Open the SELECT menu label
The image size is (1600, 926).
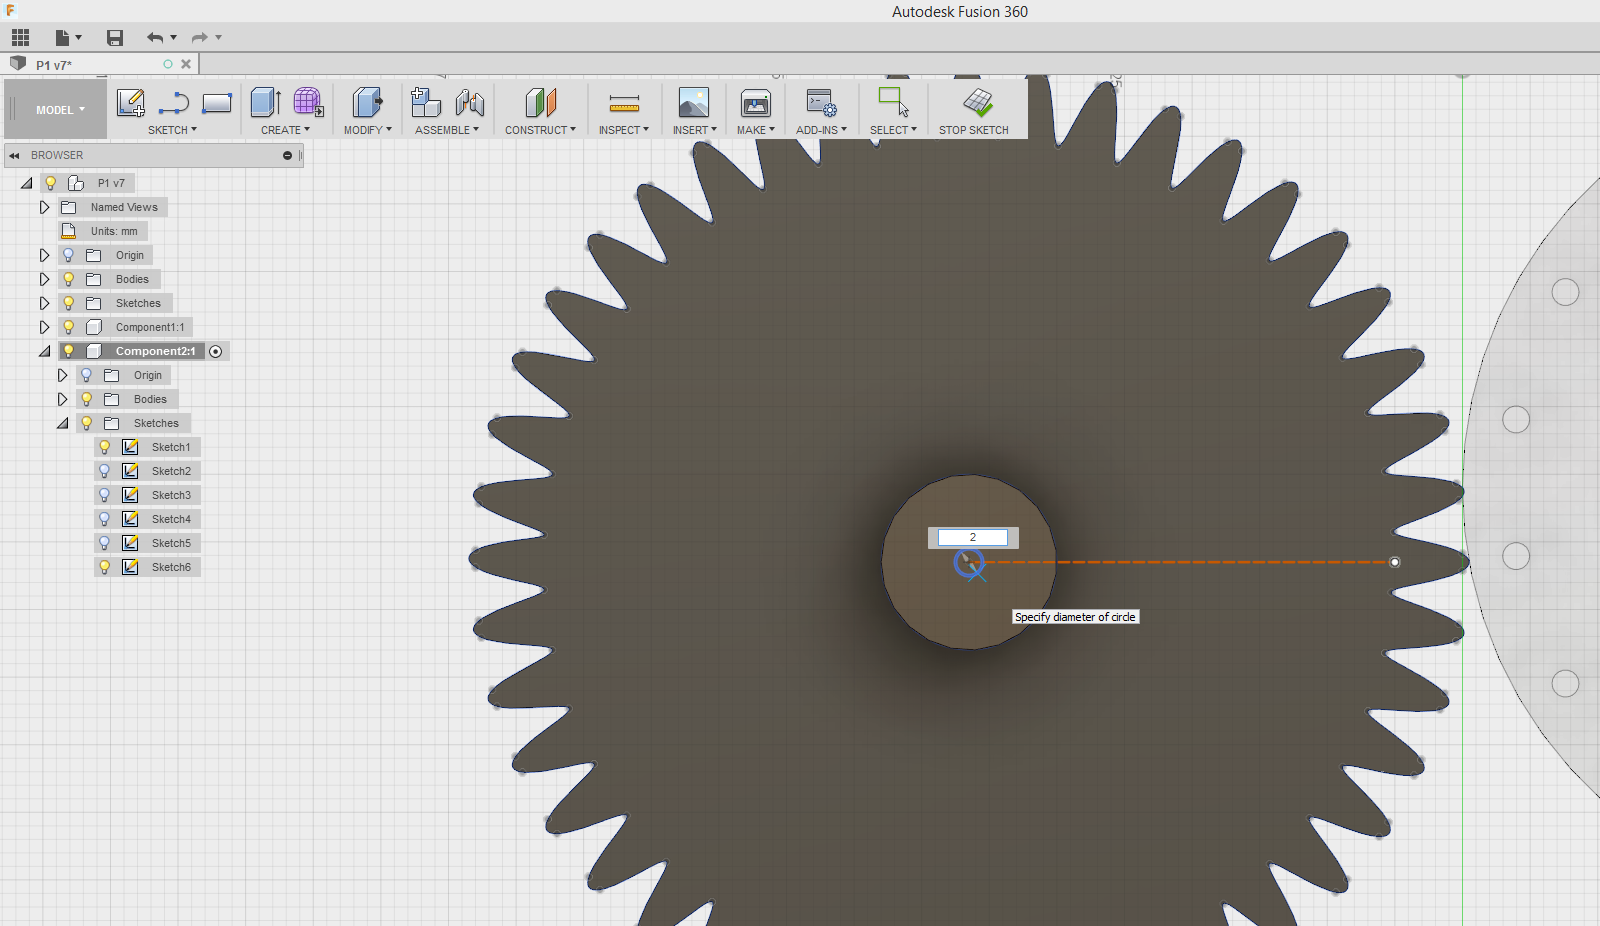pyautogui.click(x=893, y=130)
